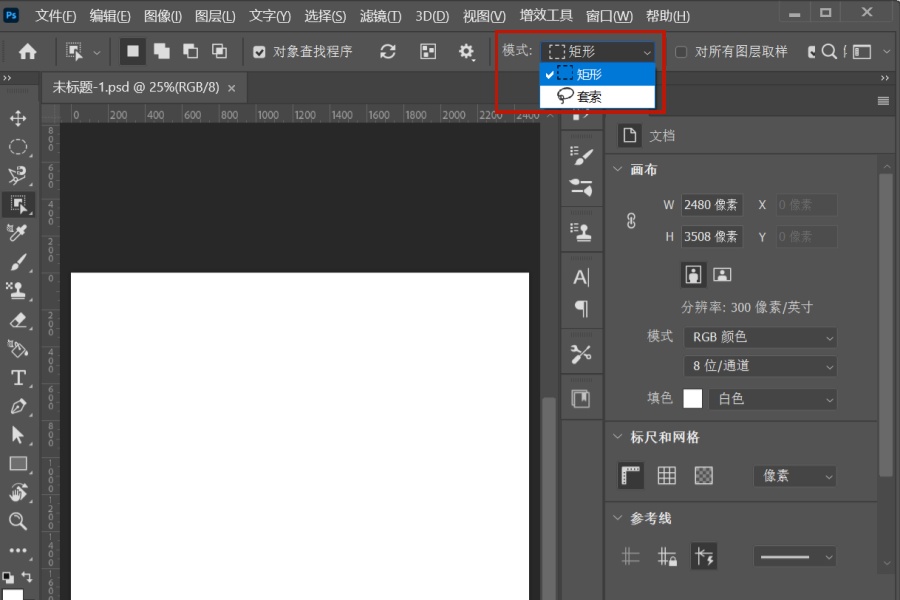Viewport: 900px width, 600px height.
Task: Select the Paint Bucket tool
Action: click(x=18, y=349)
